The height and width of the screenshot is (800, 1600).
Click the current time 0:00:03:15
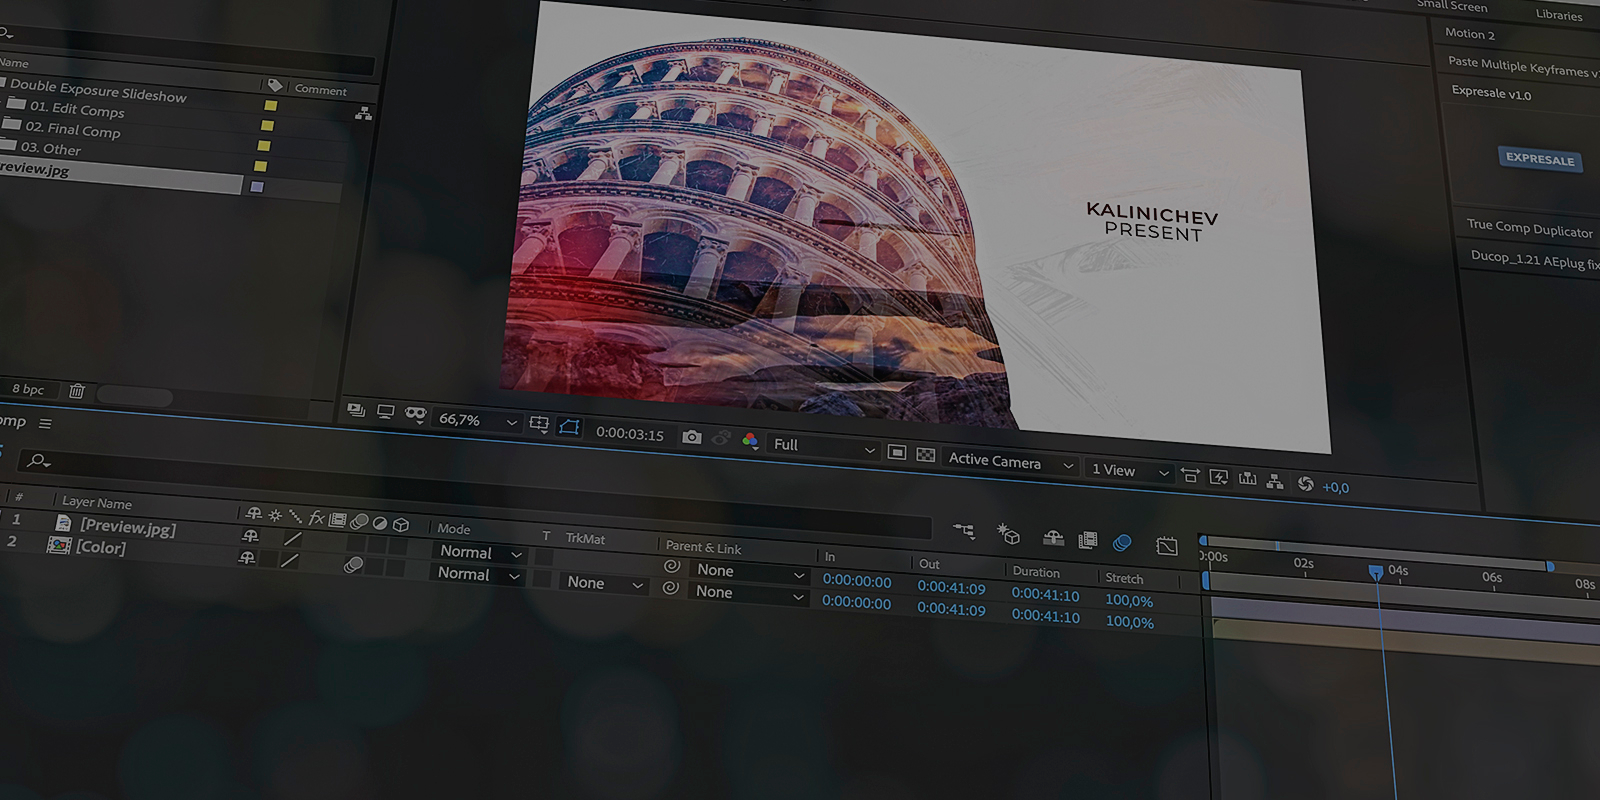click(x=630, y=434)
